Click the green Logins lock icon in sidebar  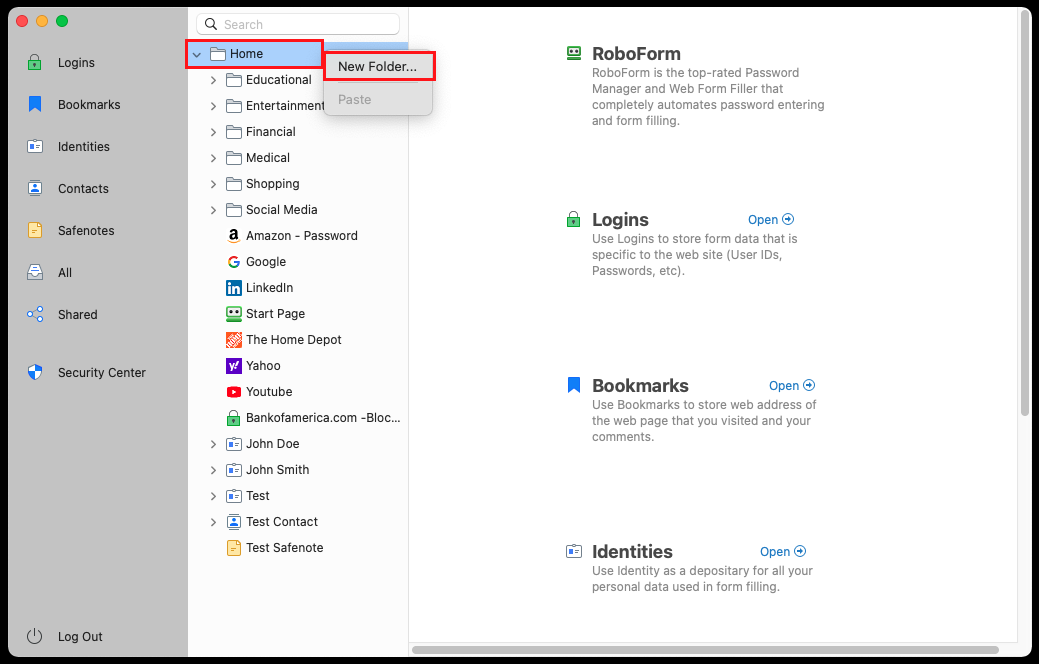tap(34, 62)
